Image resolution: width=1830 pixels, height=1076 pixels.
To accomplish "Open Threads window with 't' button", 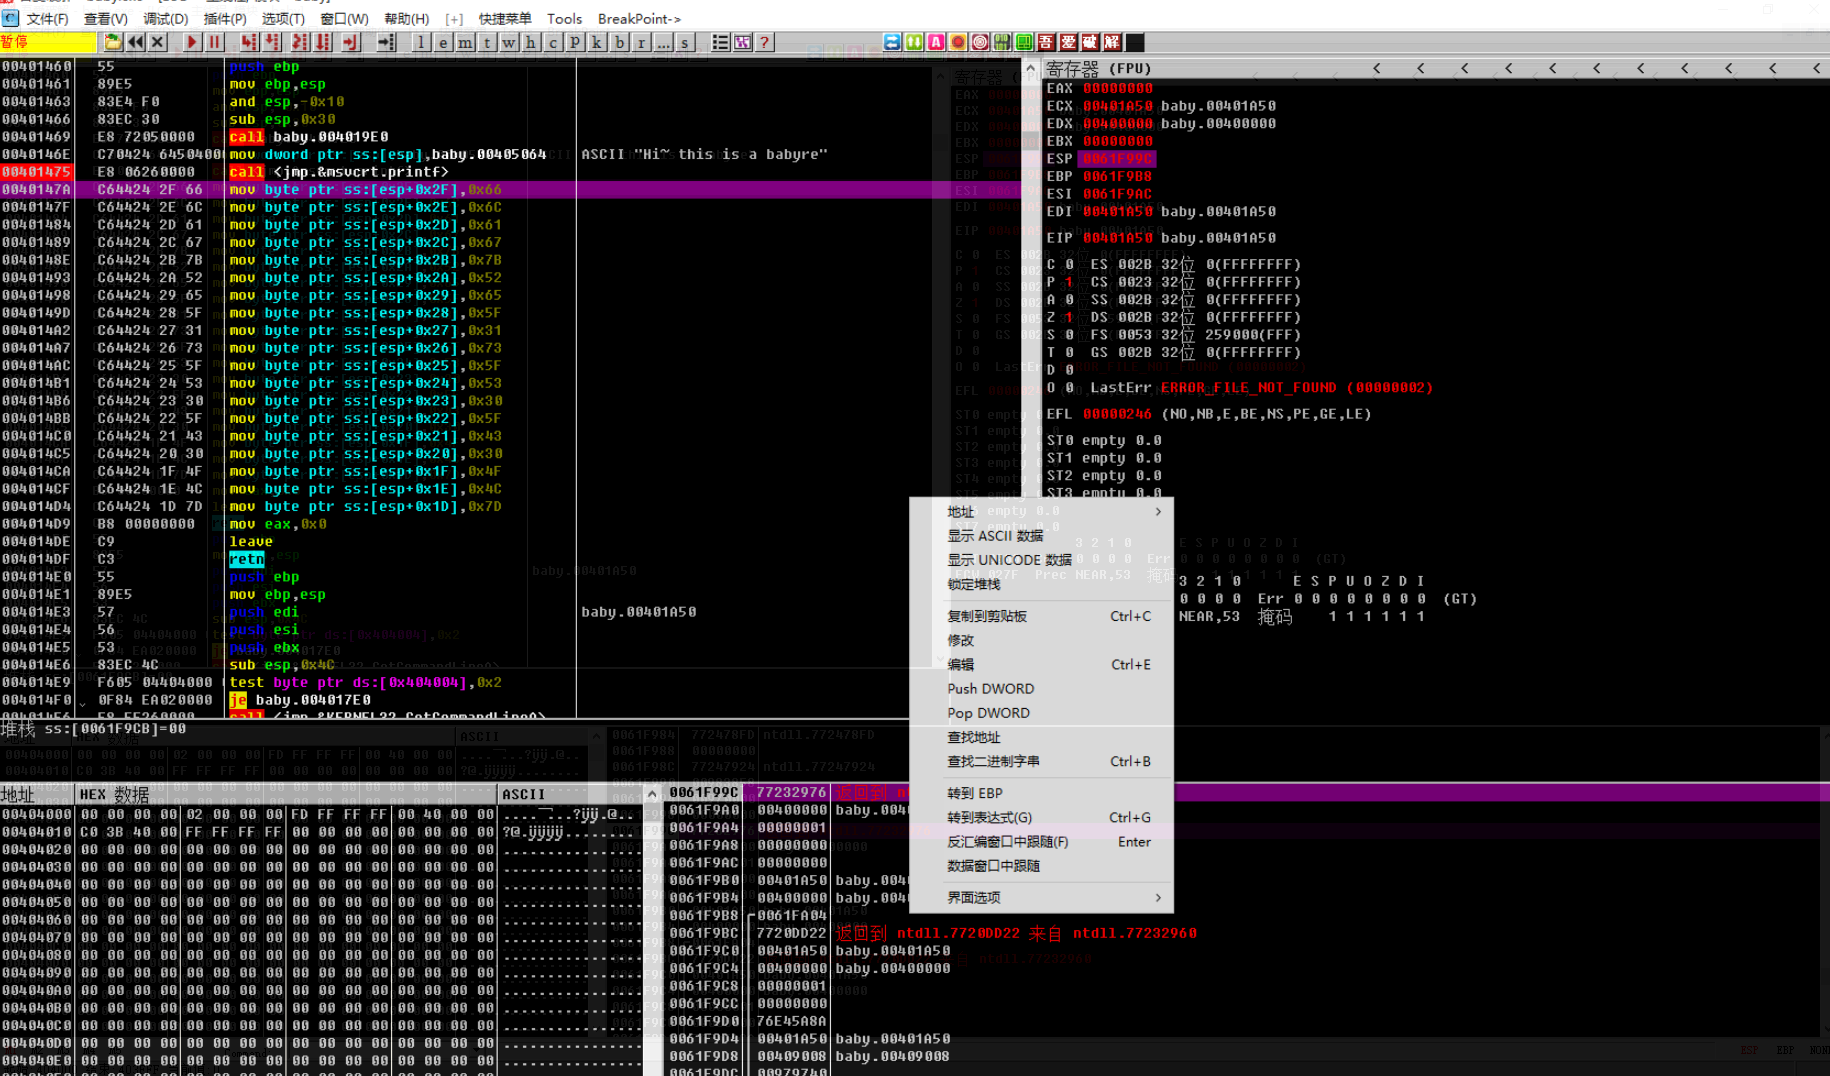I will 488,42.
